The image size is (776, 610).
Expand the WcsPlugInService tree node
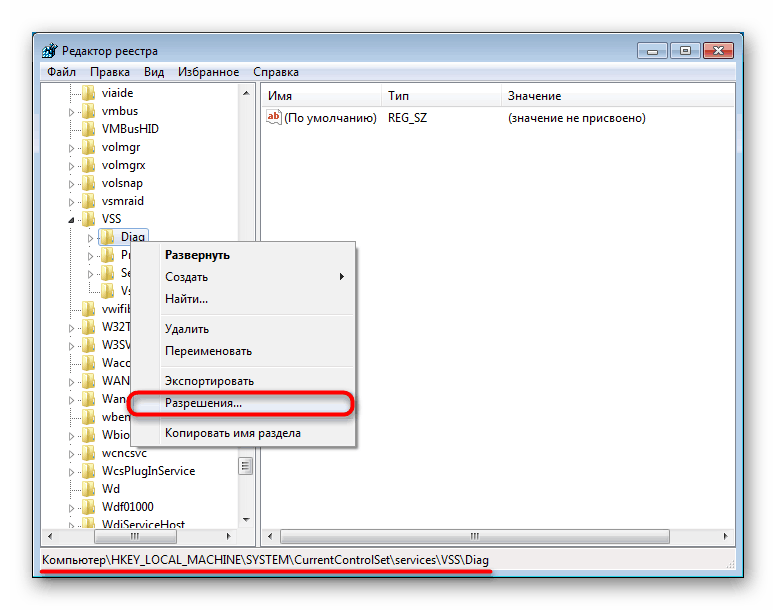[x=71, y=472]
